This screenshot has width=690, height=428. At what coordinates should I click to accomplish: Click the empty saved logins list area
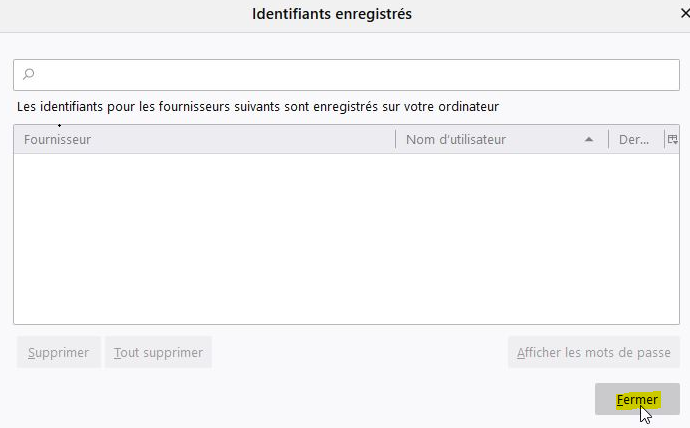coord(346,239)
